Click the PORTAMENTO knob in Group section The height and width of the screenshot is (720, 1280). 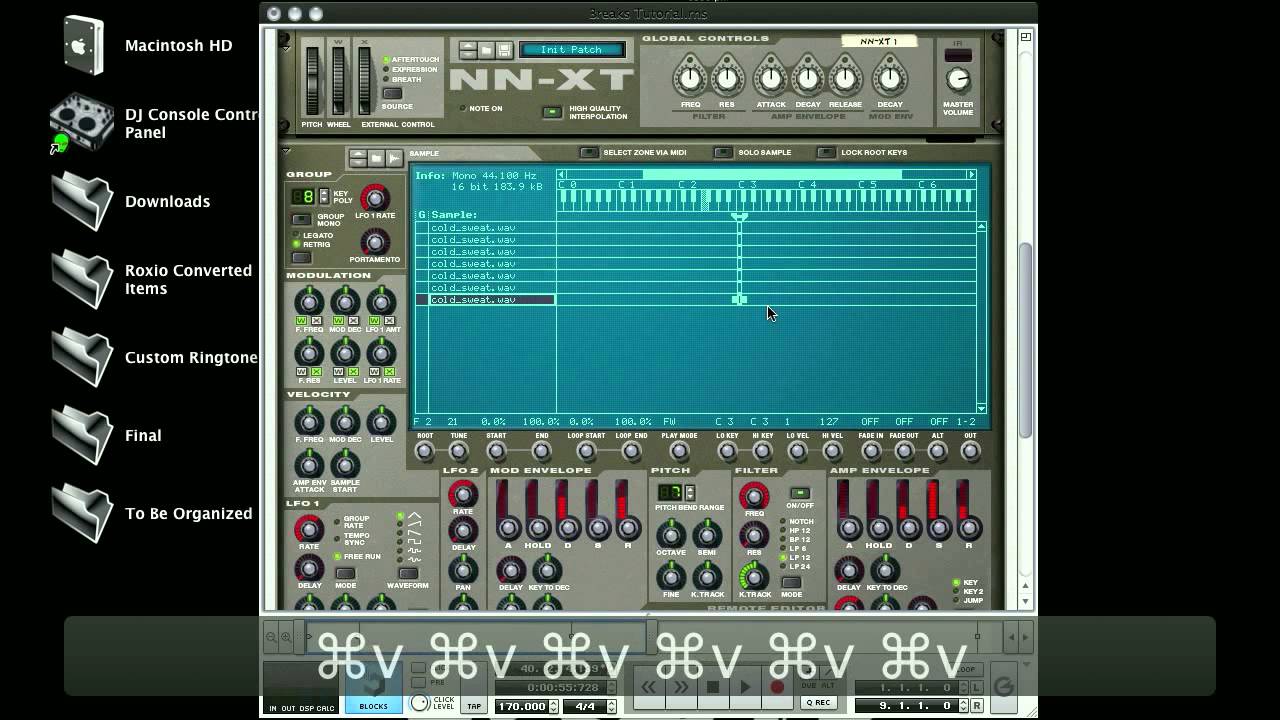(374, 242)
